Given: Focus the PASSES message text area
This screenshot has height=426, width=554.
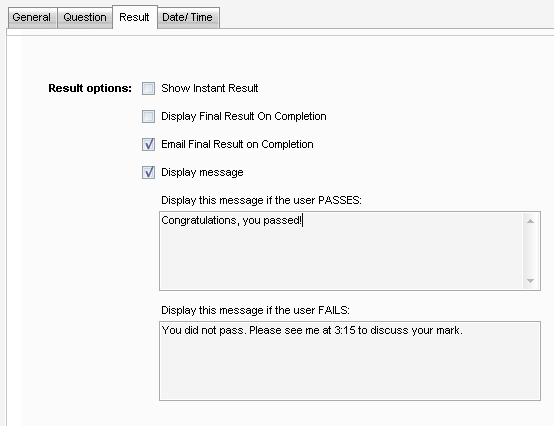Looking at the screenshot, I should [350, 251].
